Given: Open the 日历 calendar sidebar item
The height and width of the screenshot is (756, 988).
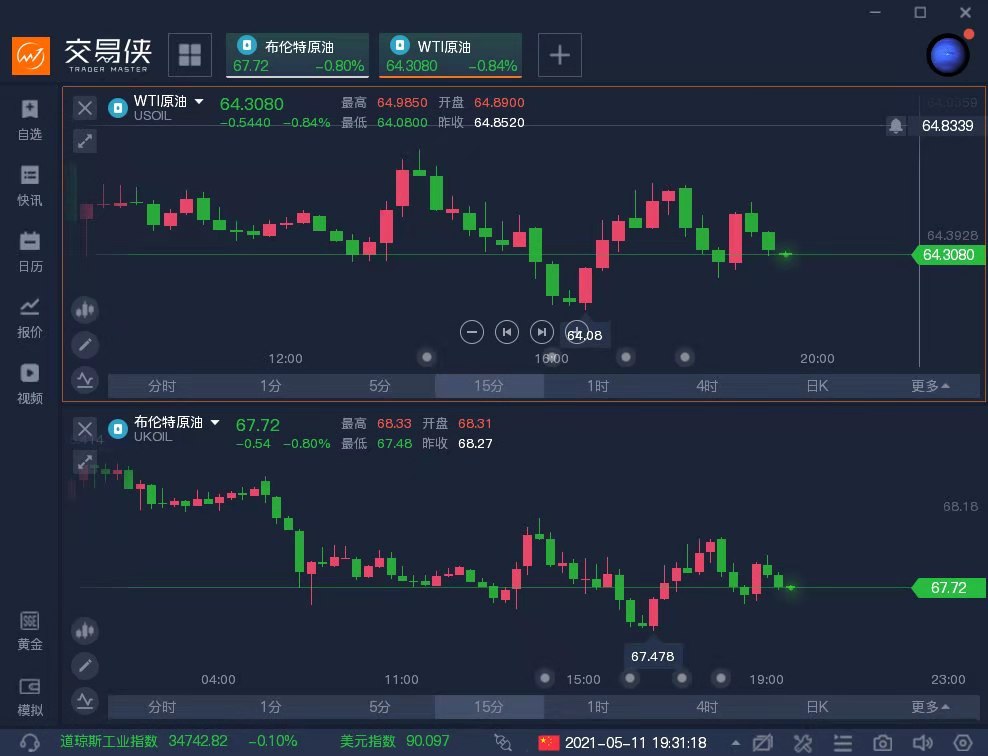Looking at the screenshot, I should pos(30,252).
